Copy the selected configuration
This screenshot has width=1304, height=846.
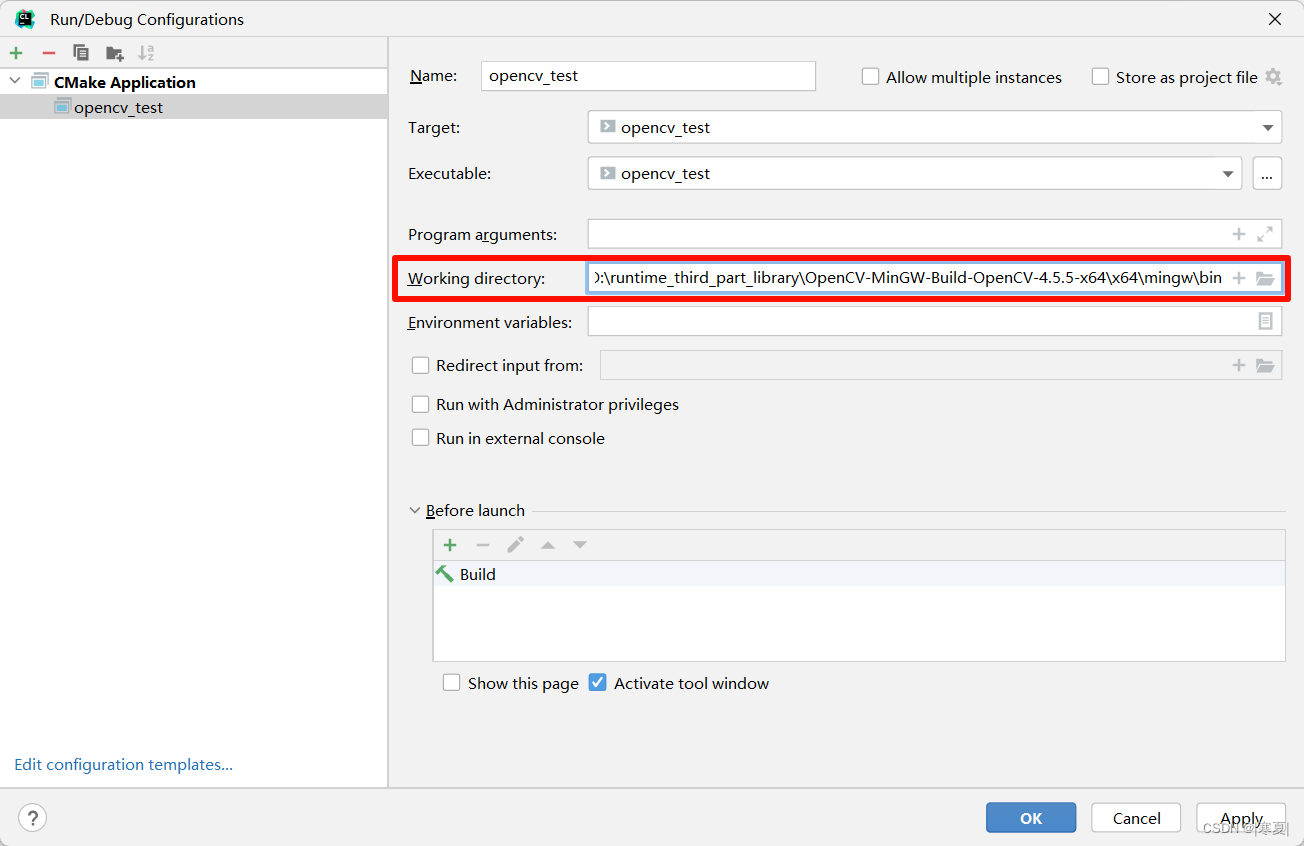click(x=81, y=53)
